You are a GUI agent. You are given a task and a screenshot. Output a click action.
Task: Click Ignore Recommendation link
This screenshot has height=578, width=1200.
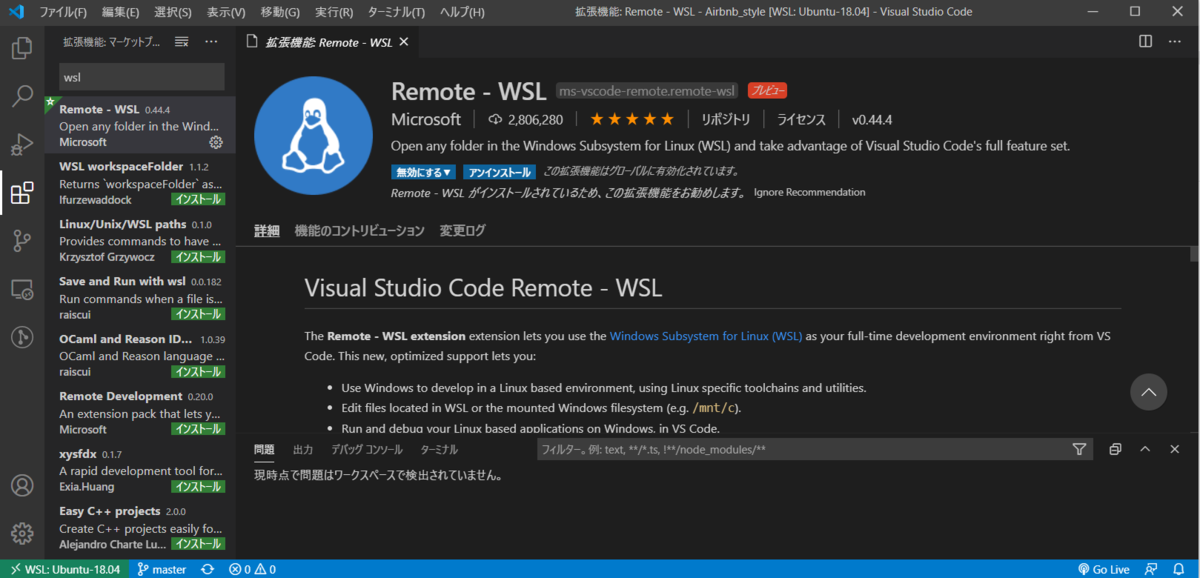(809, 192)
